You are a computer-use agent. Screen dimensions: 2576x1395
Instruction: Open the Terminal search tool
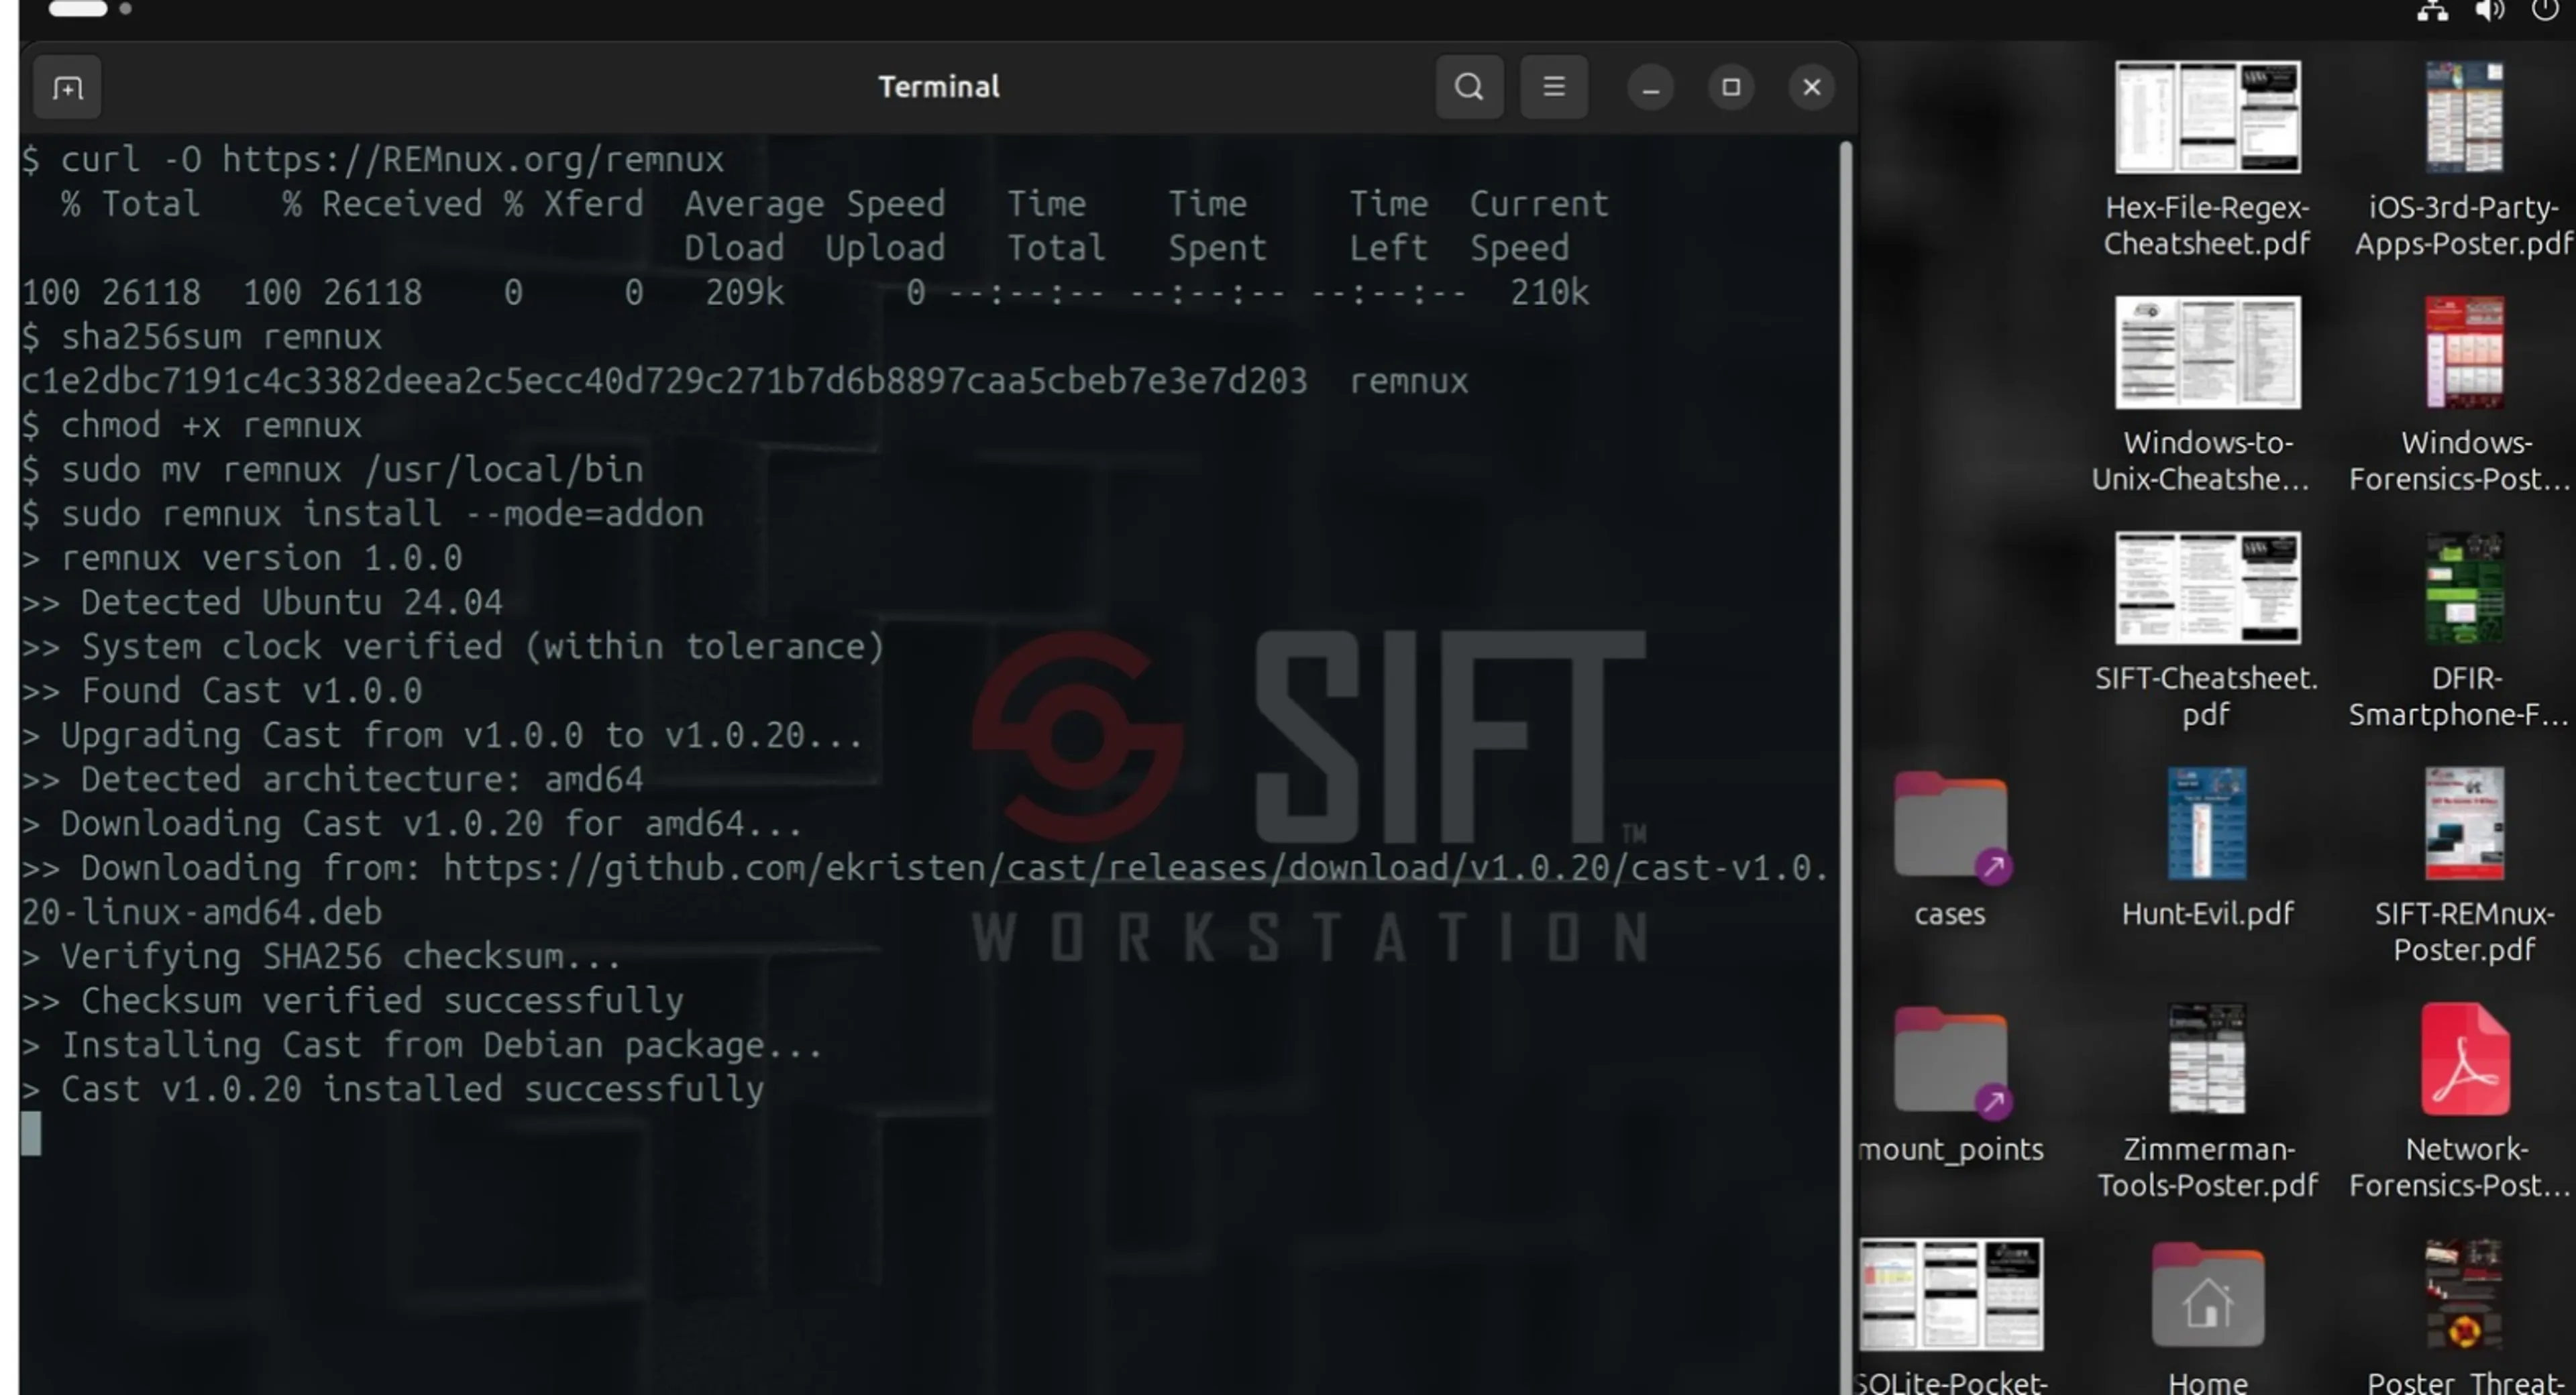click(x=1468, y=87)
